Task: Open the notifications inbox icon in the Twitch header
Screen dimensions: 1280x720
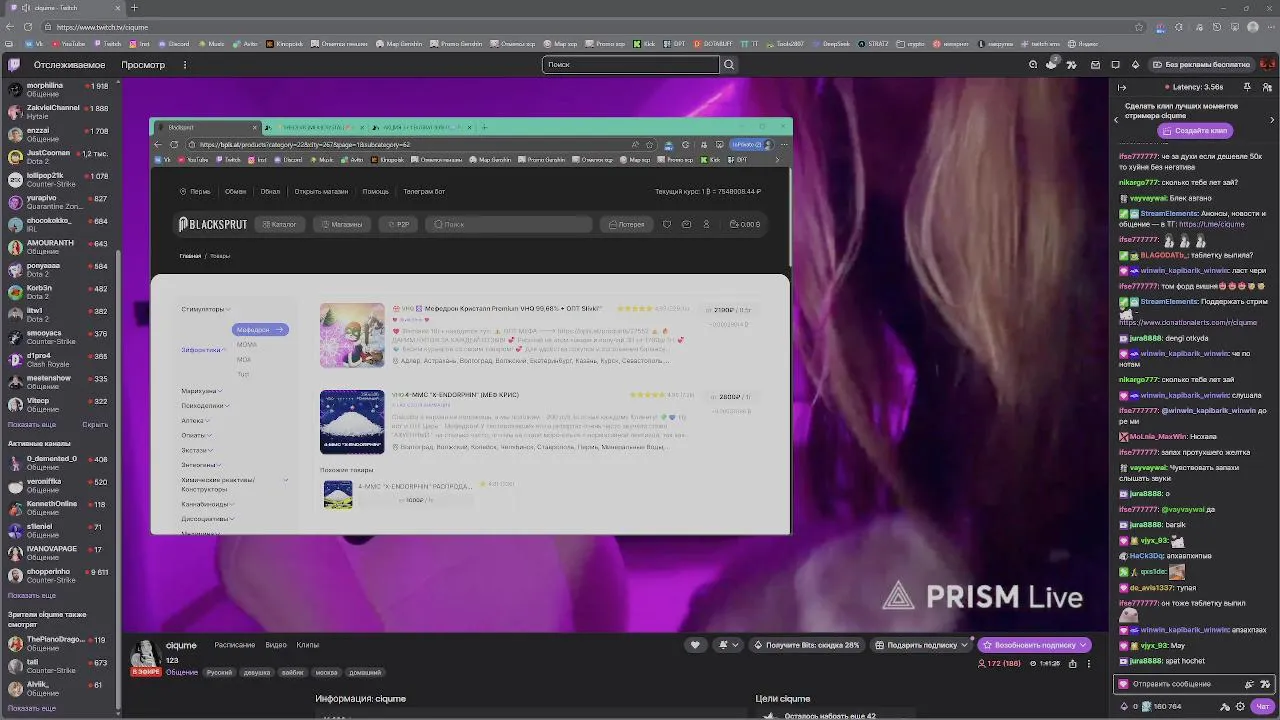Action: click(x=1095, y=65)
